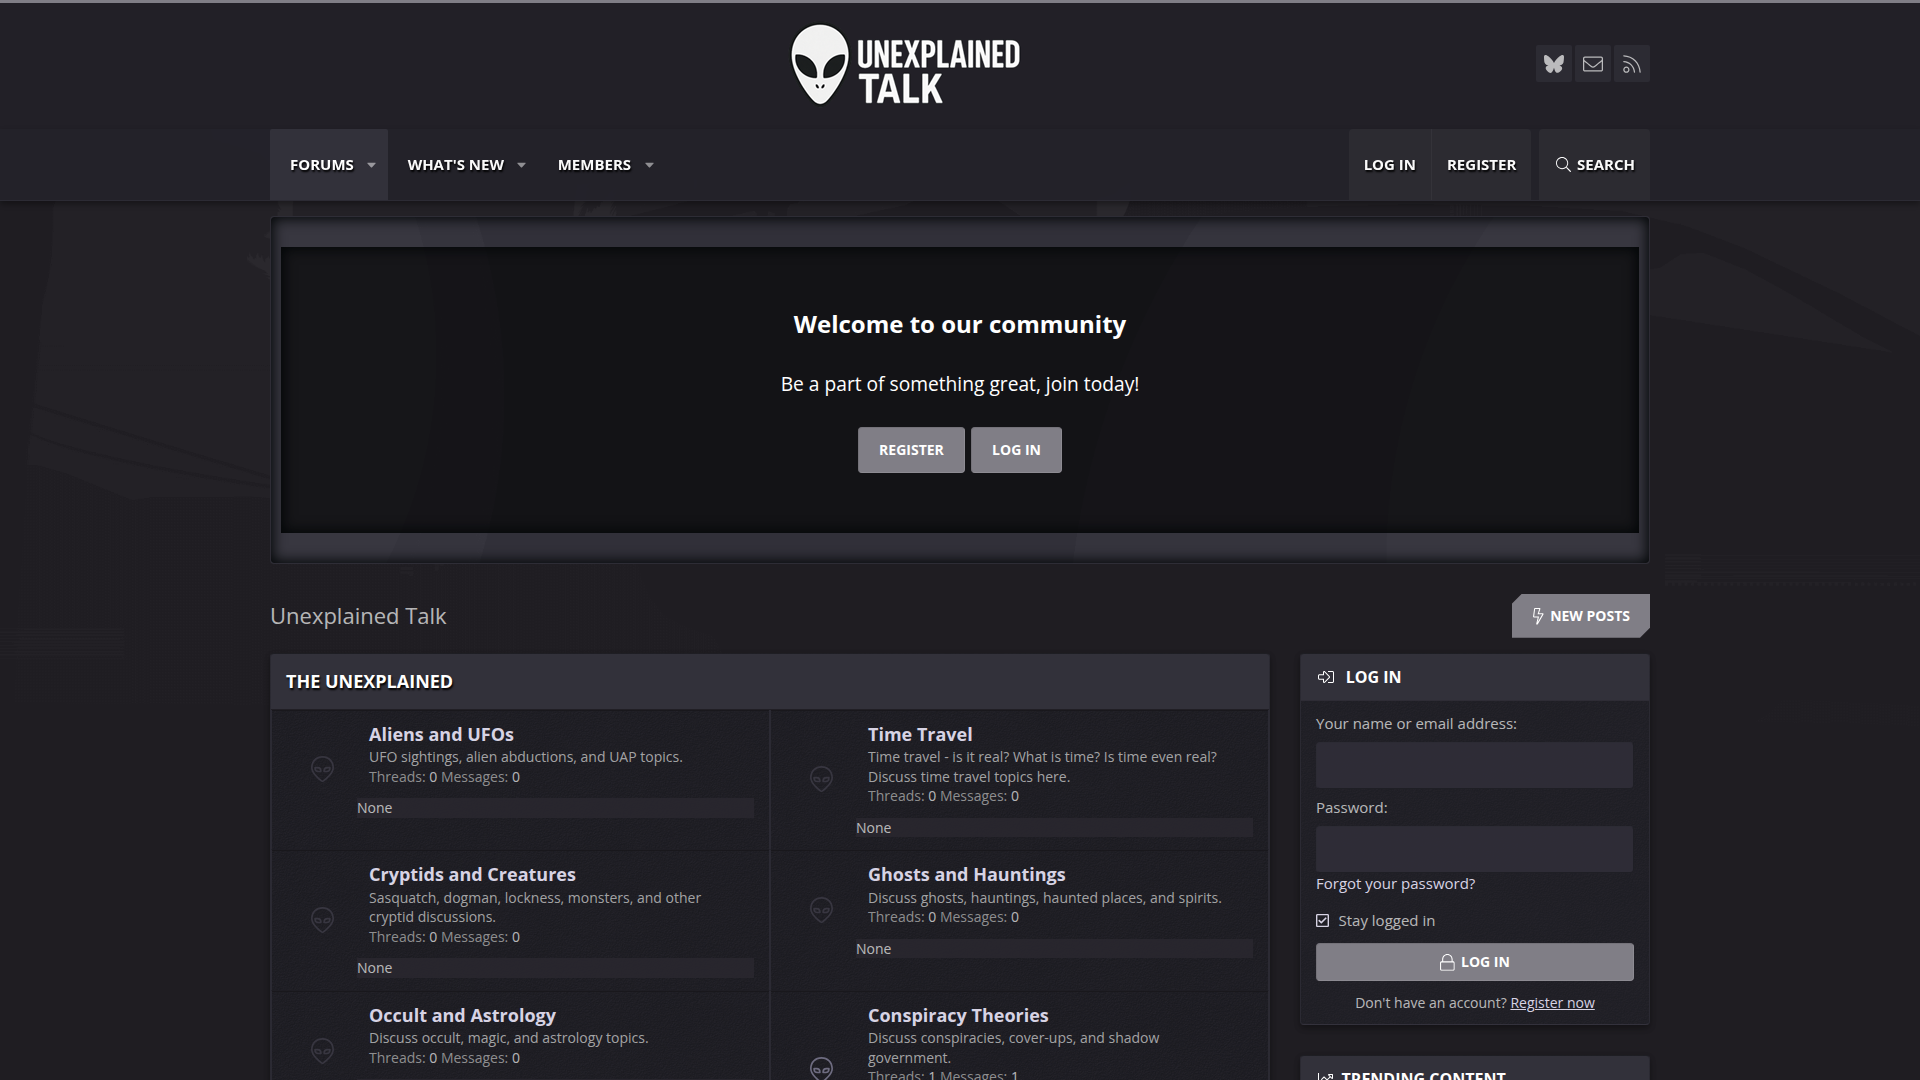Screen dimensions: 1920x1080
Task: Click alien icon beside Cryptids and Creatures
Action: coord(322,919)
